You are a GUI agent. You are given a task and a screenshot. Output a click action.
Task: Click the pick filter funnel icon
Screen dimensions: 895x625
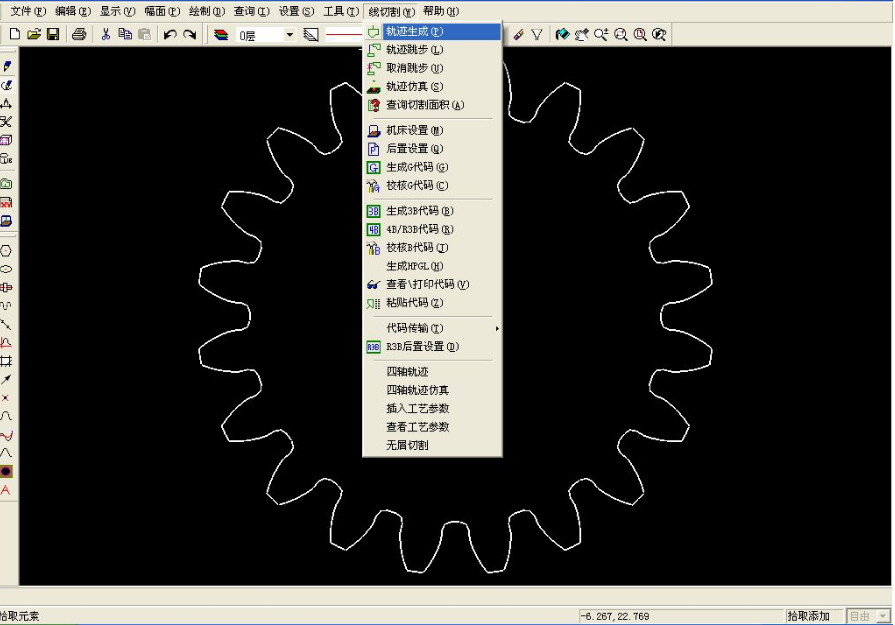point(537,35)
